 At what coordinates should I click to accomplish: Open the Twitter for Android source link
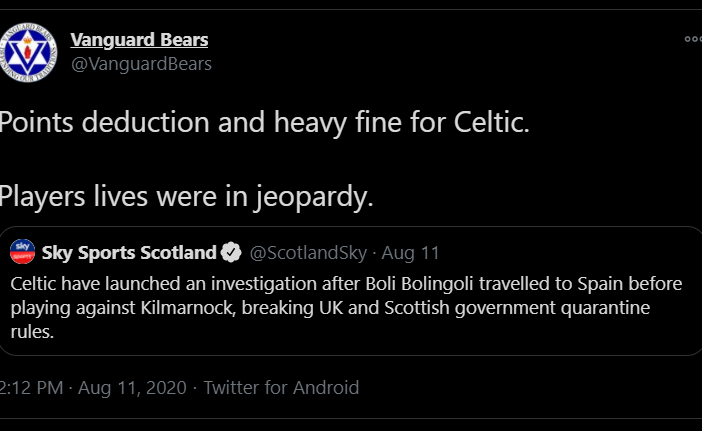tap(281, 388)
